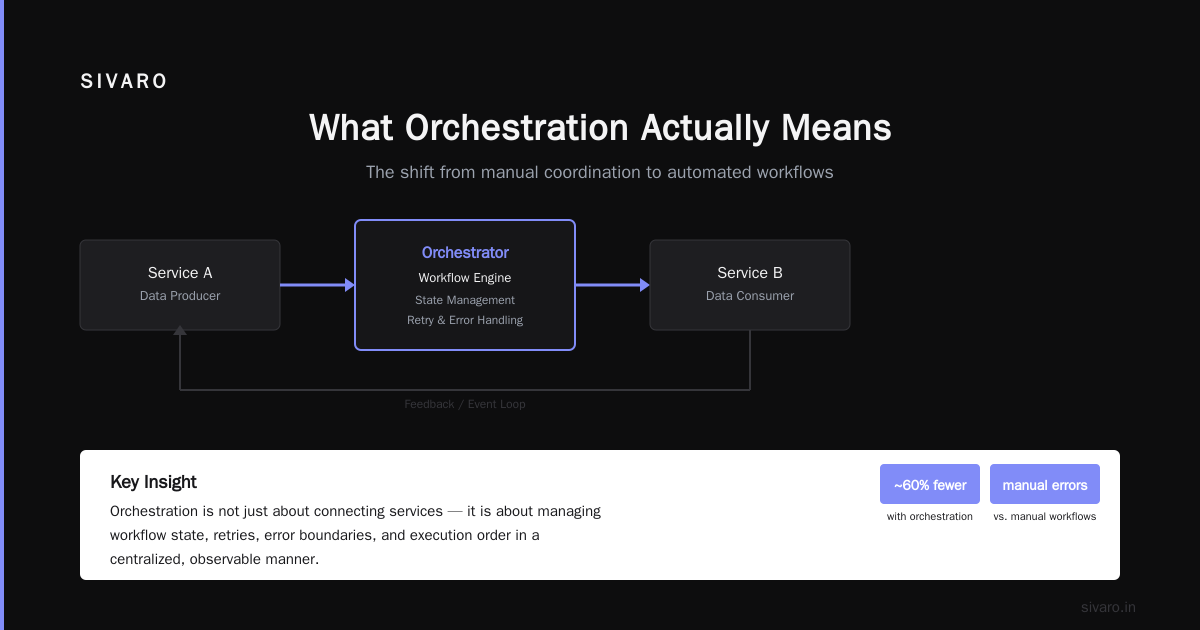The width and height of the screenshot is (1200, 630).
Task: Select the Service A box
Action: tap(180, 285)
